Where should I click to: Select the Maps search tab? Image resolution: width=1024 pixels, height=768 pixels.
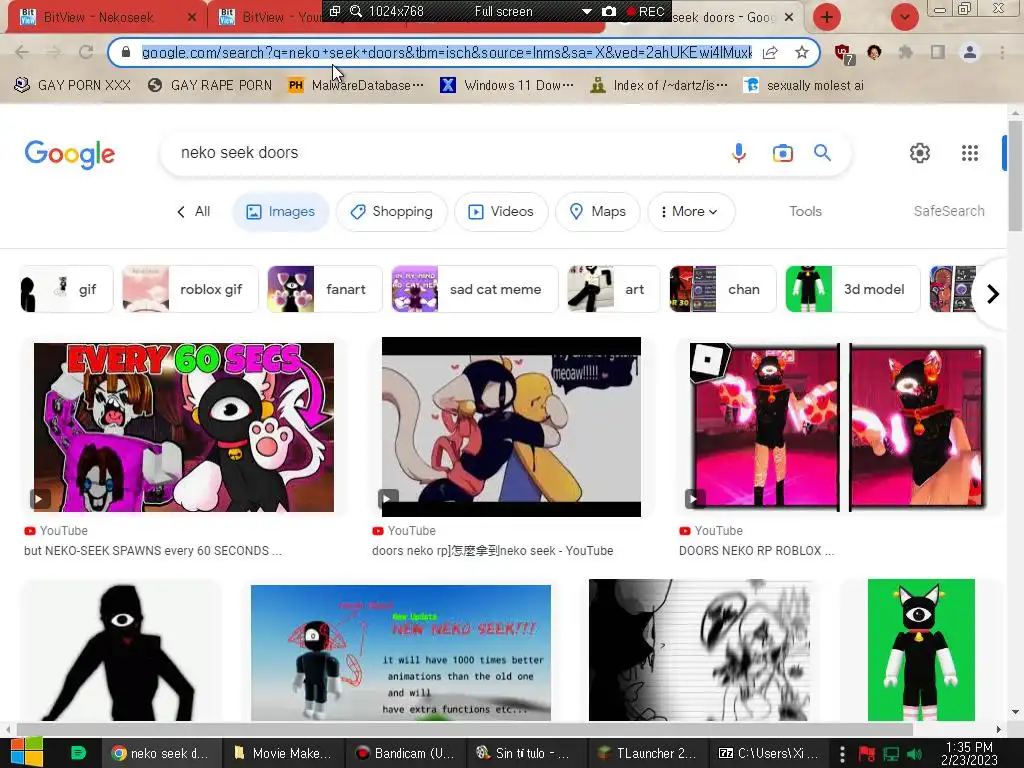click(598, 212)
